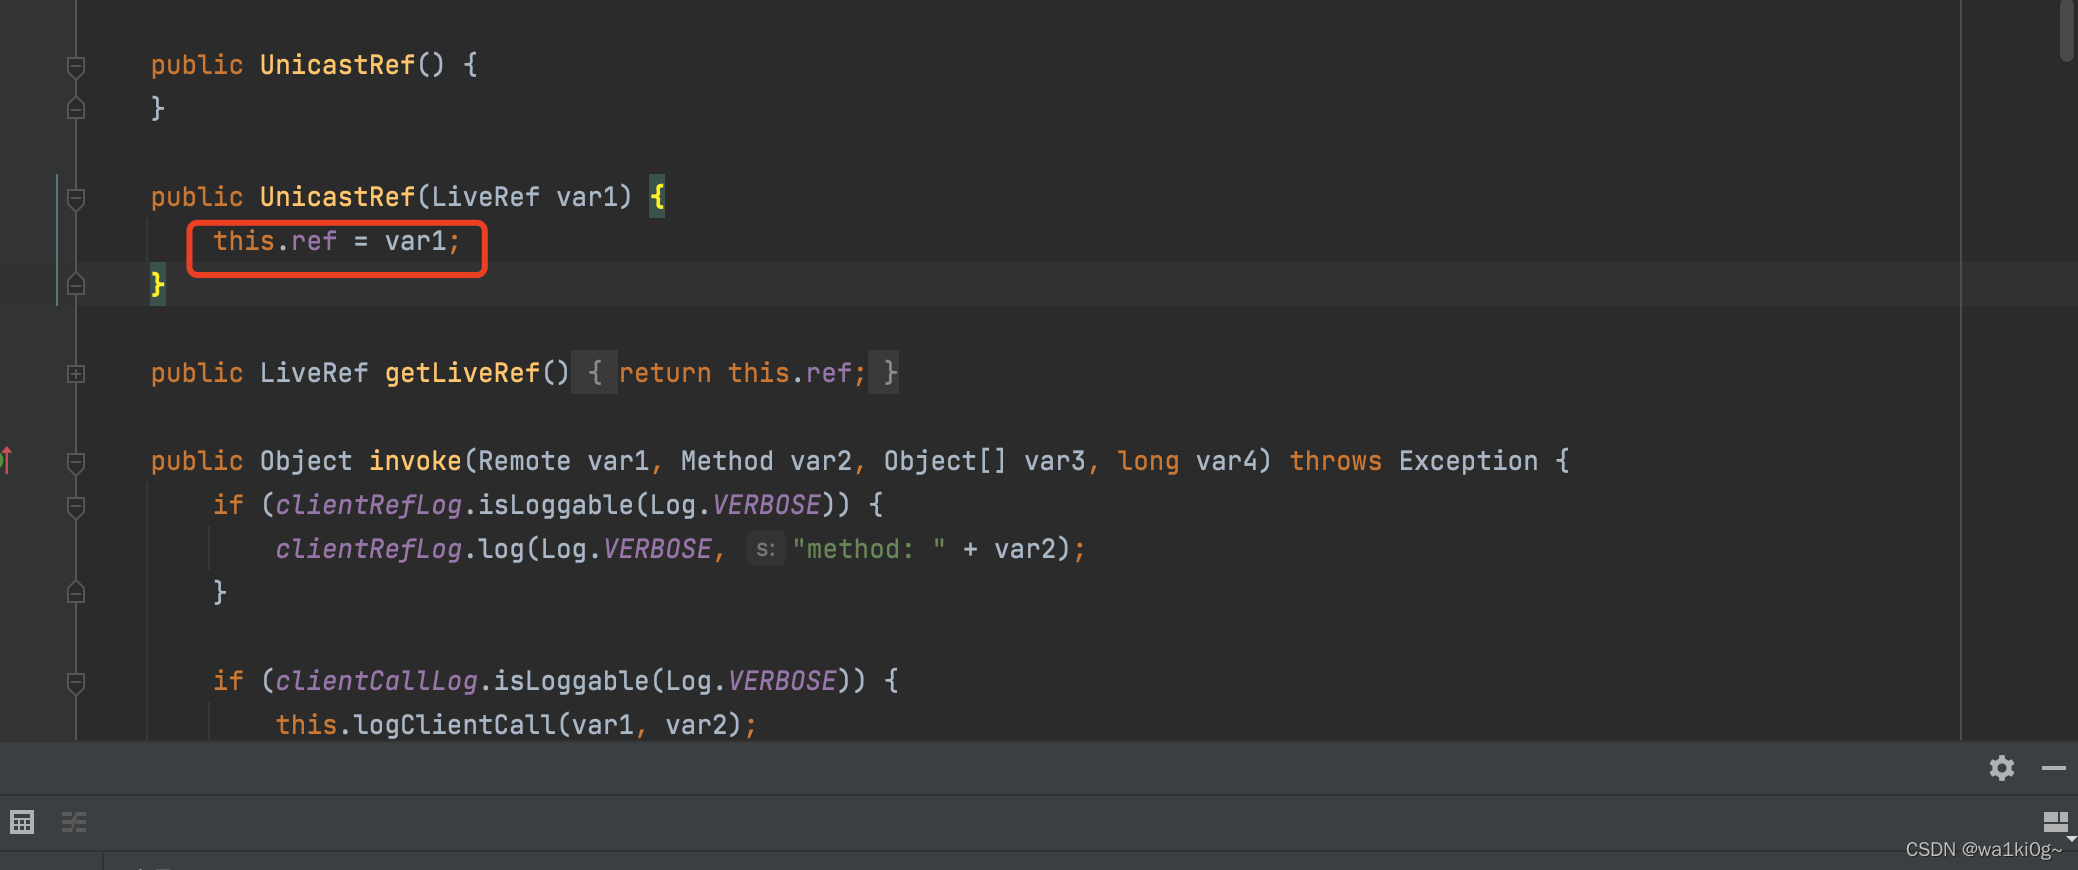
Task: Click 'logClientCall' method call
Action: click(454, 725)
